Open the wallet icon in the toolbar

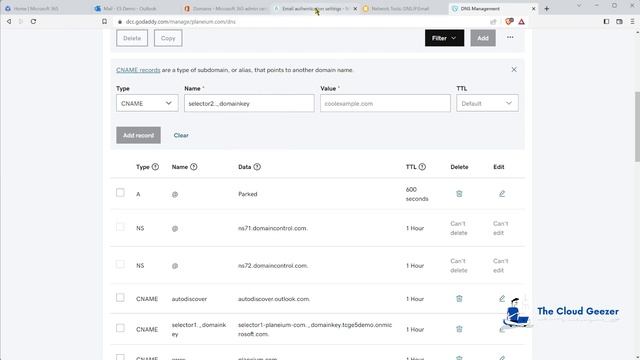point(619,22)
